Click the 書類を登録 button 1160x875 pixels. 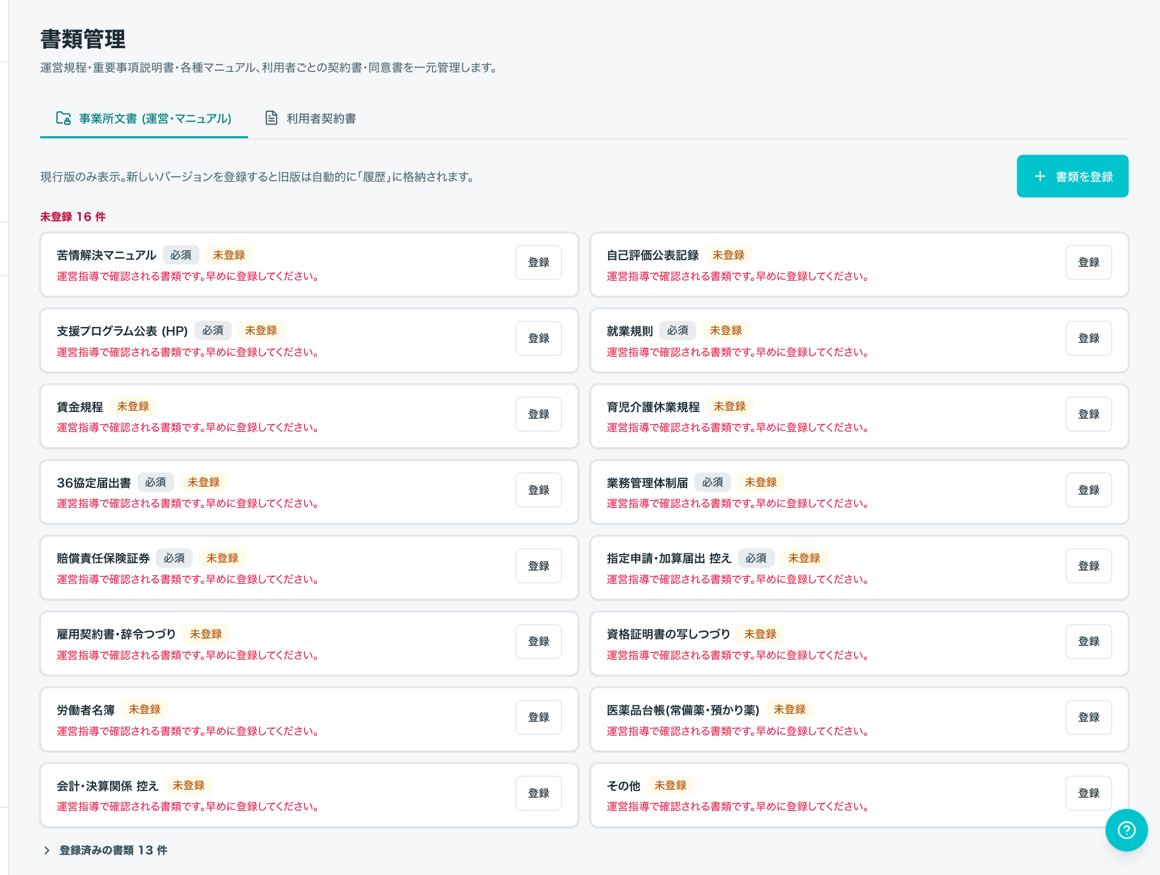coord(1072,176)
